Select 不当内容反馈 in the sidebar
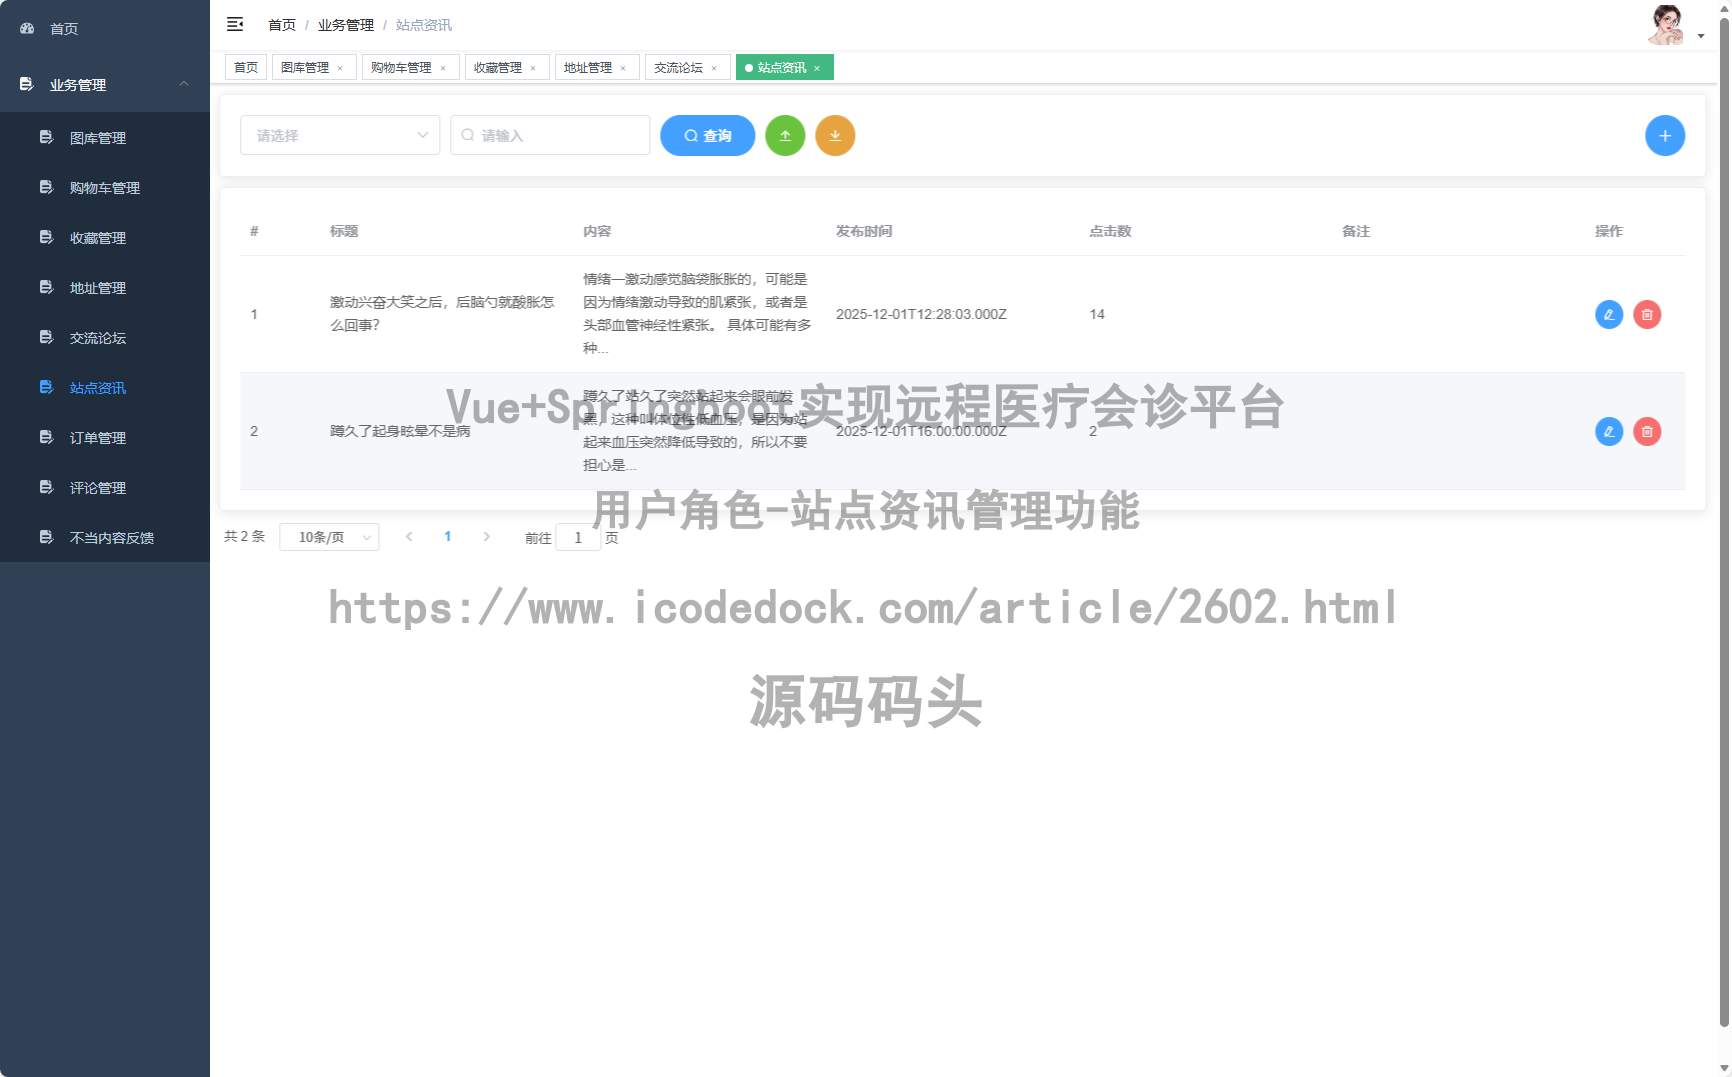 pyautogui.click(x=111, y=537)
